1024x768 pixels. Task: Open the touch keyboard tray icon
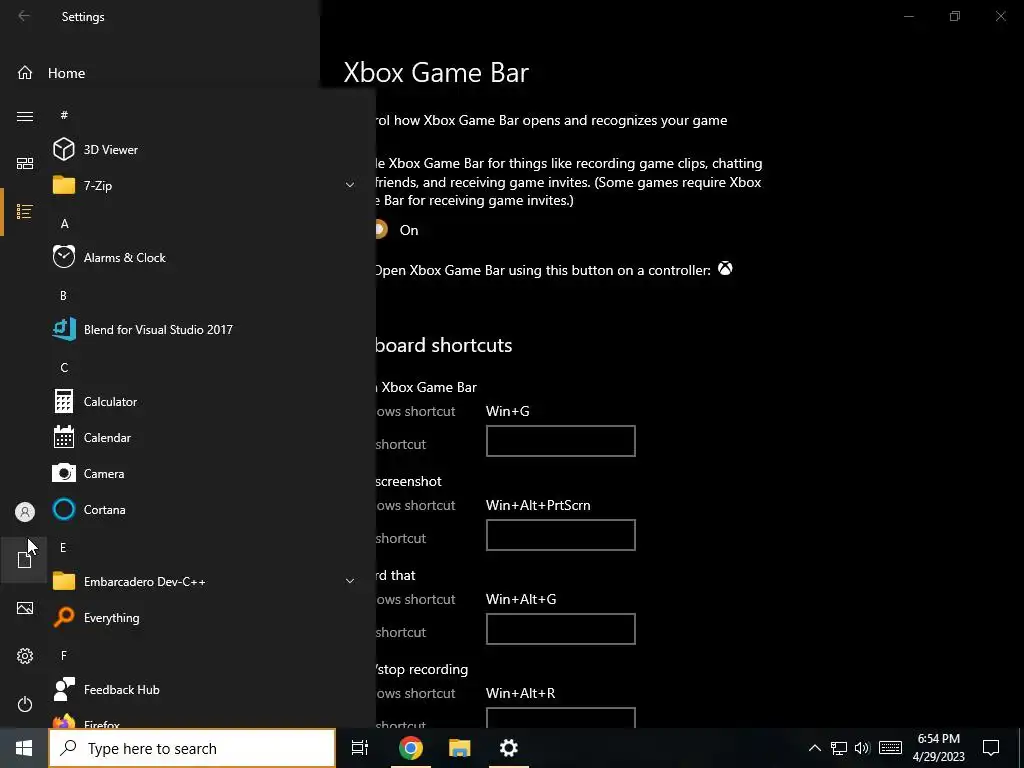pyautogui.click(x=890, y=748)
